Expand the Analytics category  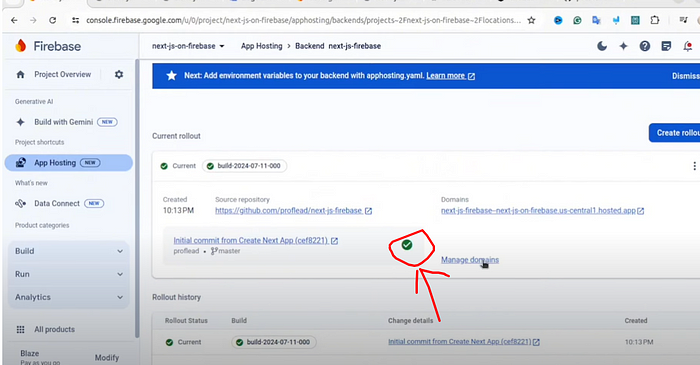[x=69, y=297]
